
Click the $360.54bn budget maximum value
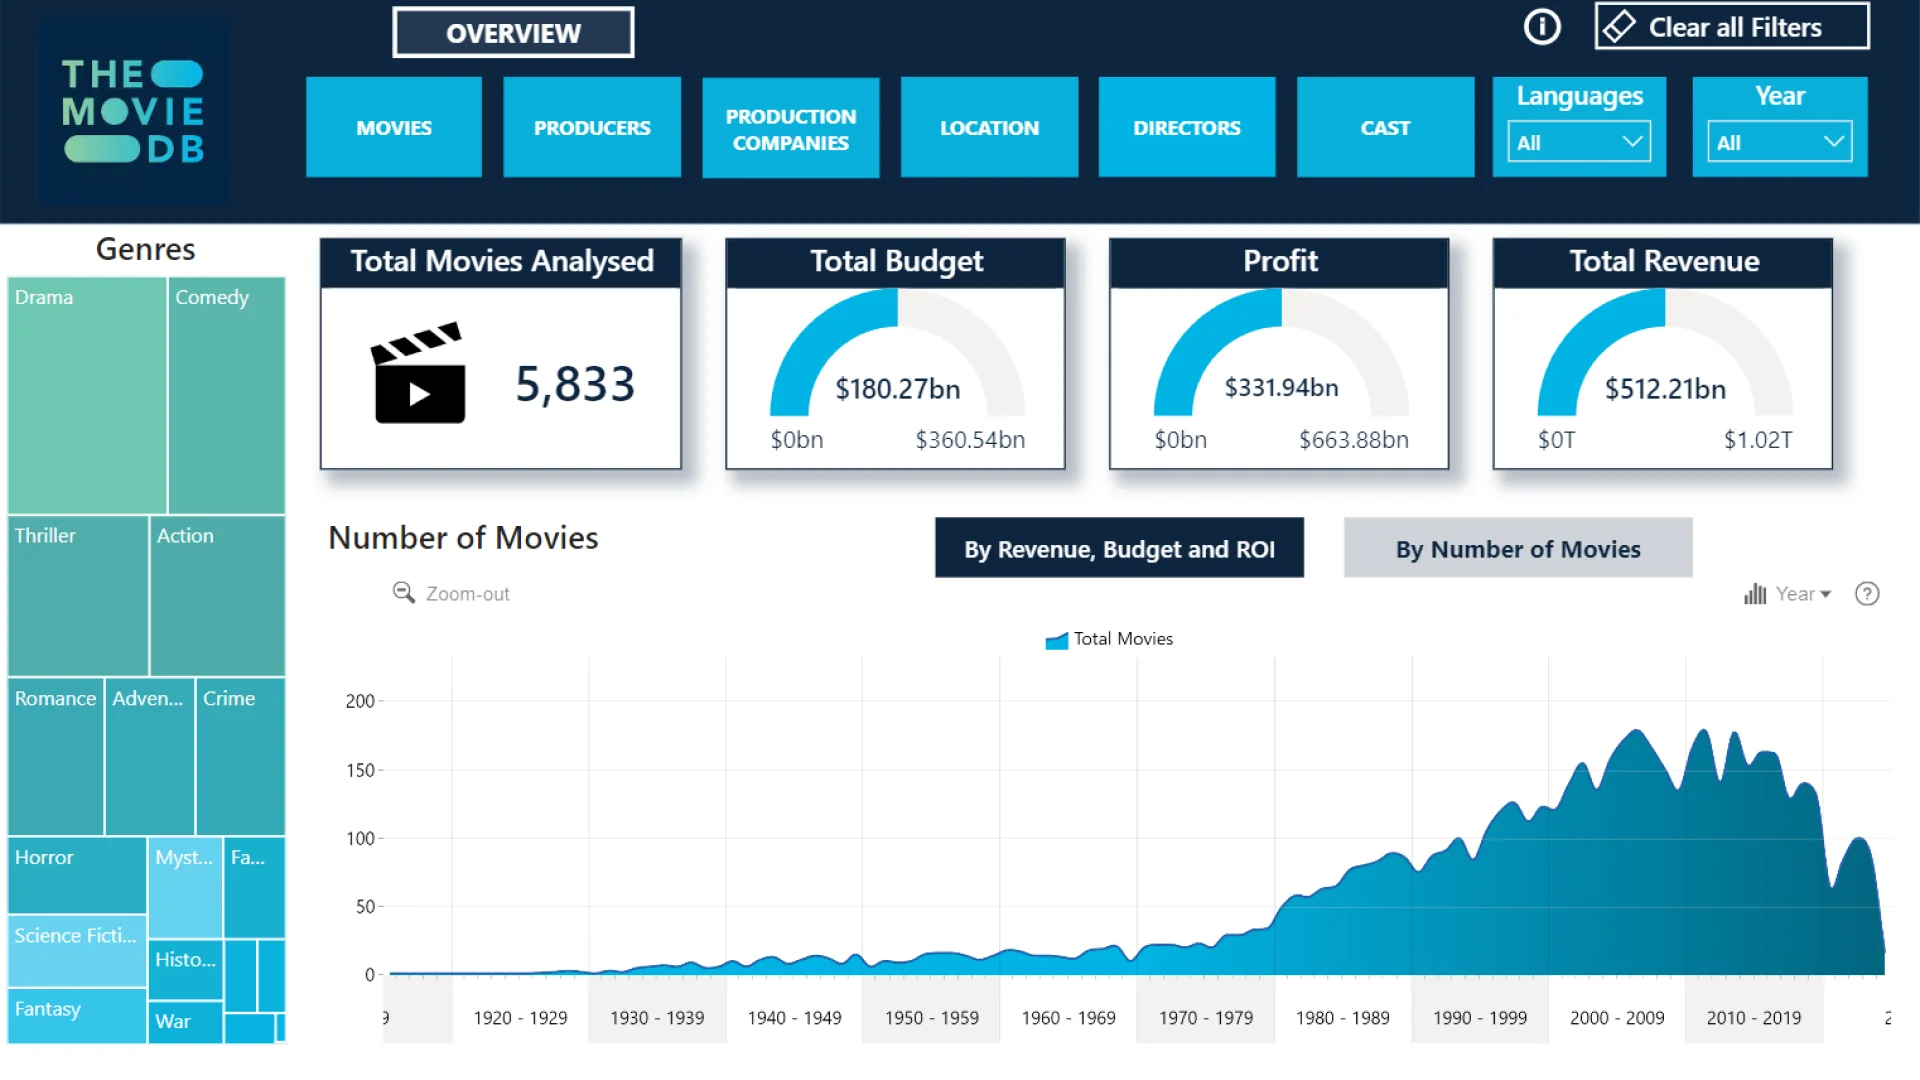pyautogui.click(x=970, y=440)
